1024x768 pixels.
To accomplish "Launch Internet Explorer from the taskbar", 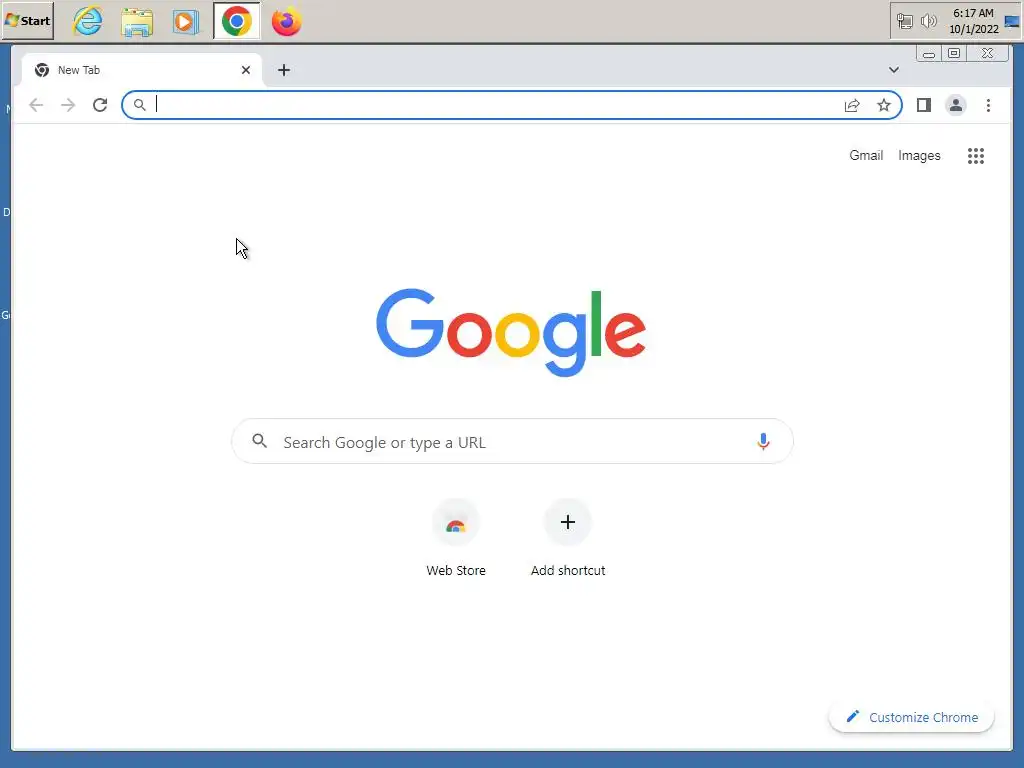I will click(x=88, y=21).
